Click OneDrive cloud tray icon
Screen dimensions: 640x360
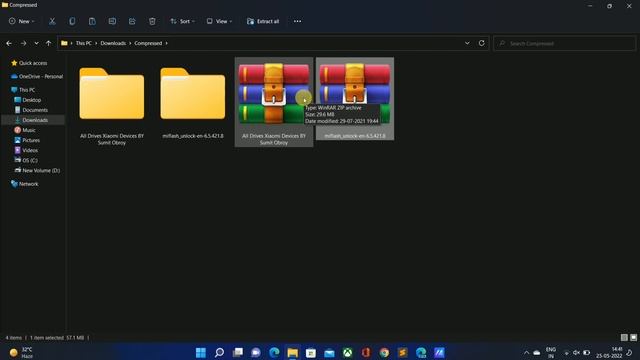click(x=537, y=353)
